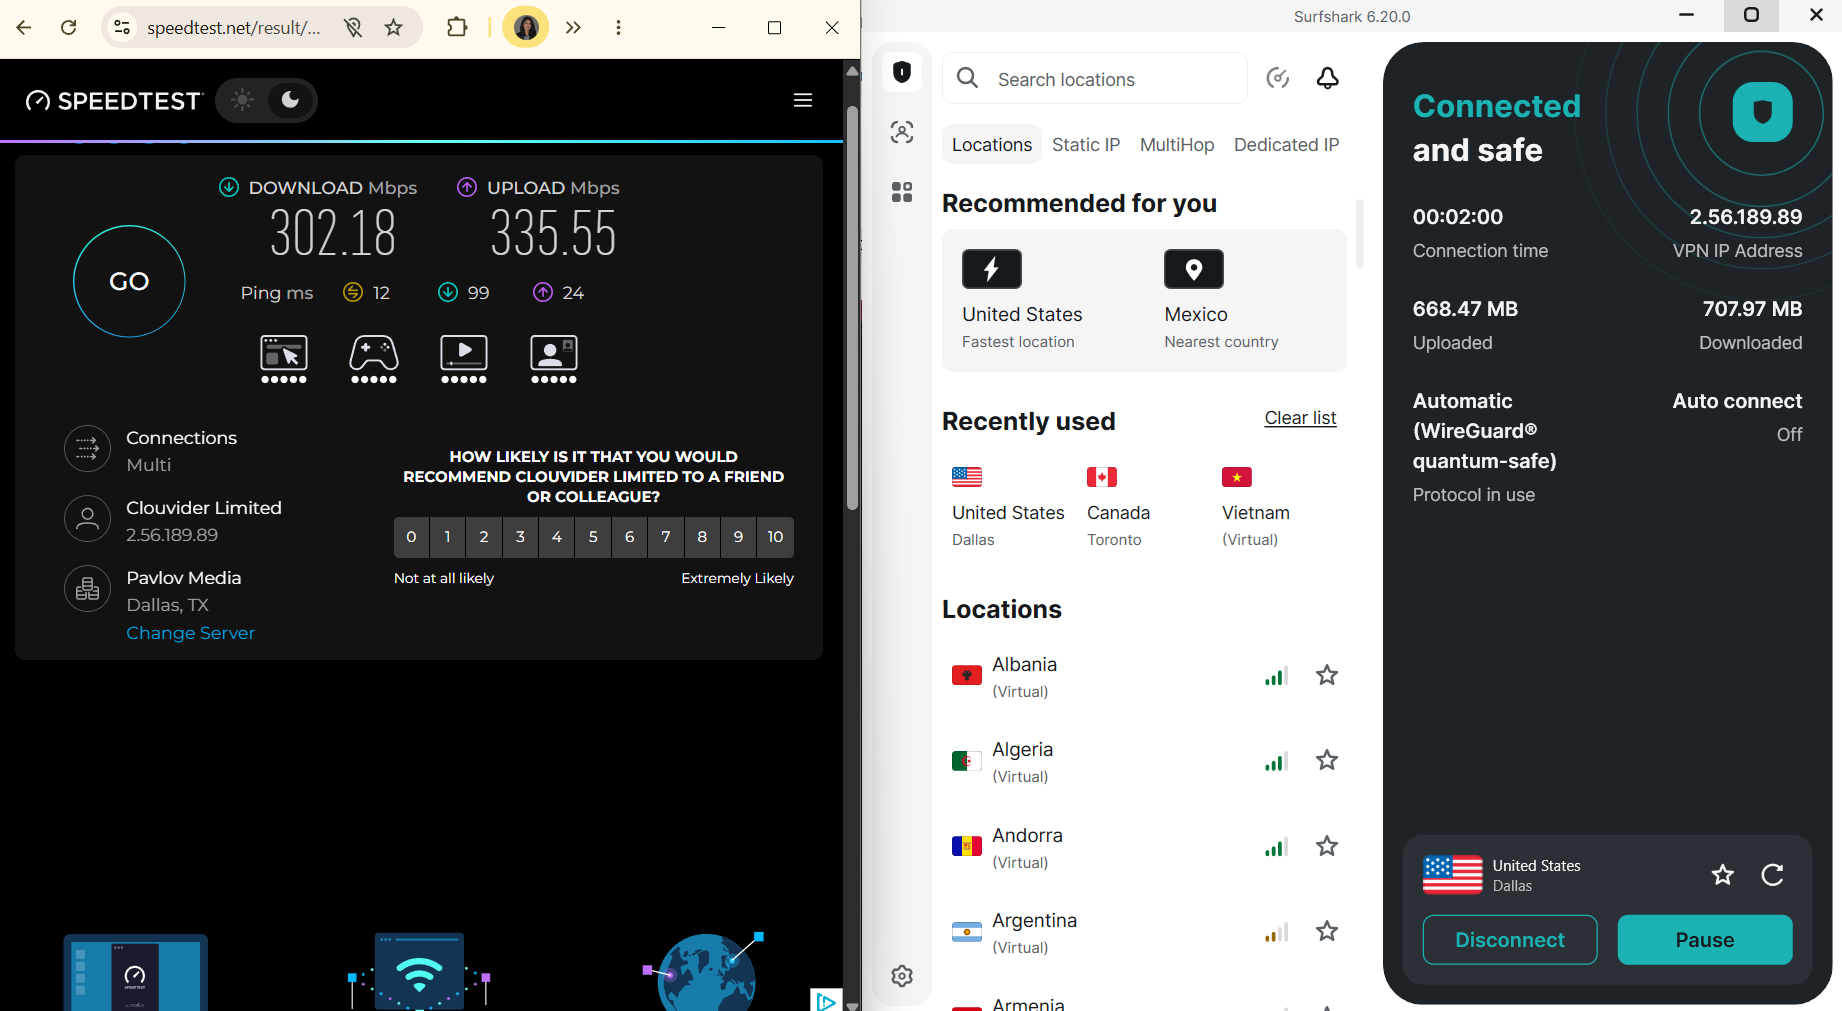Viewport: 1842px width, 1011px height.
Task: Click the browser page vertical scrollbar
Action: pyautogui.click(x=852, y=310)
